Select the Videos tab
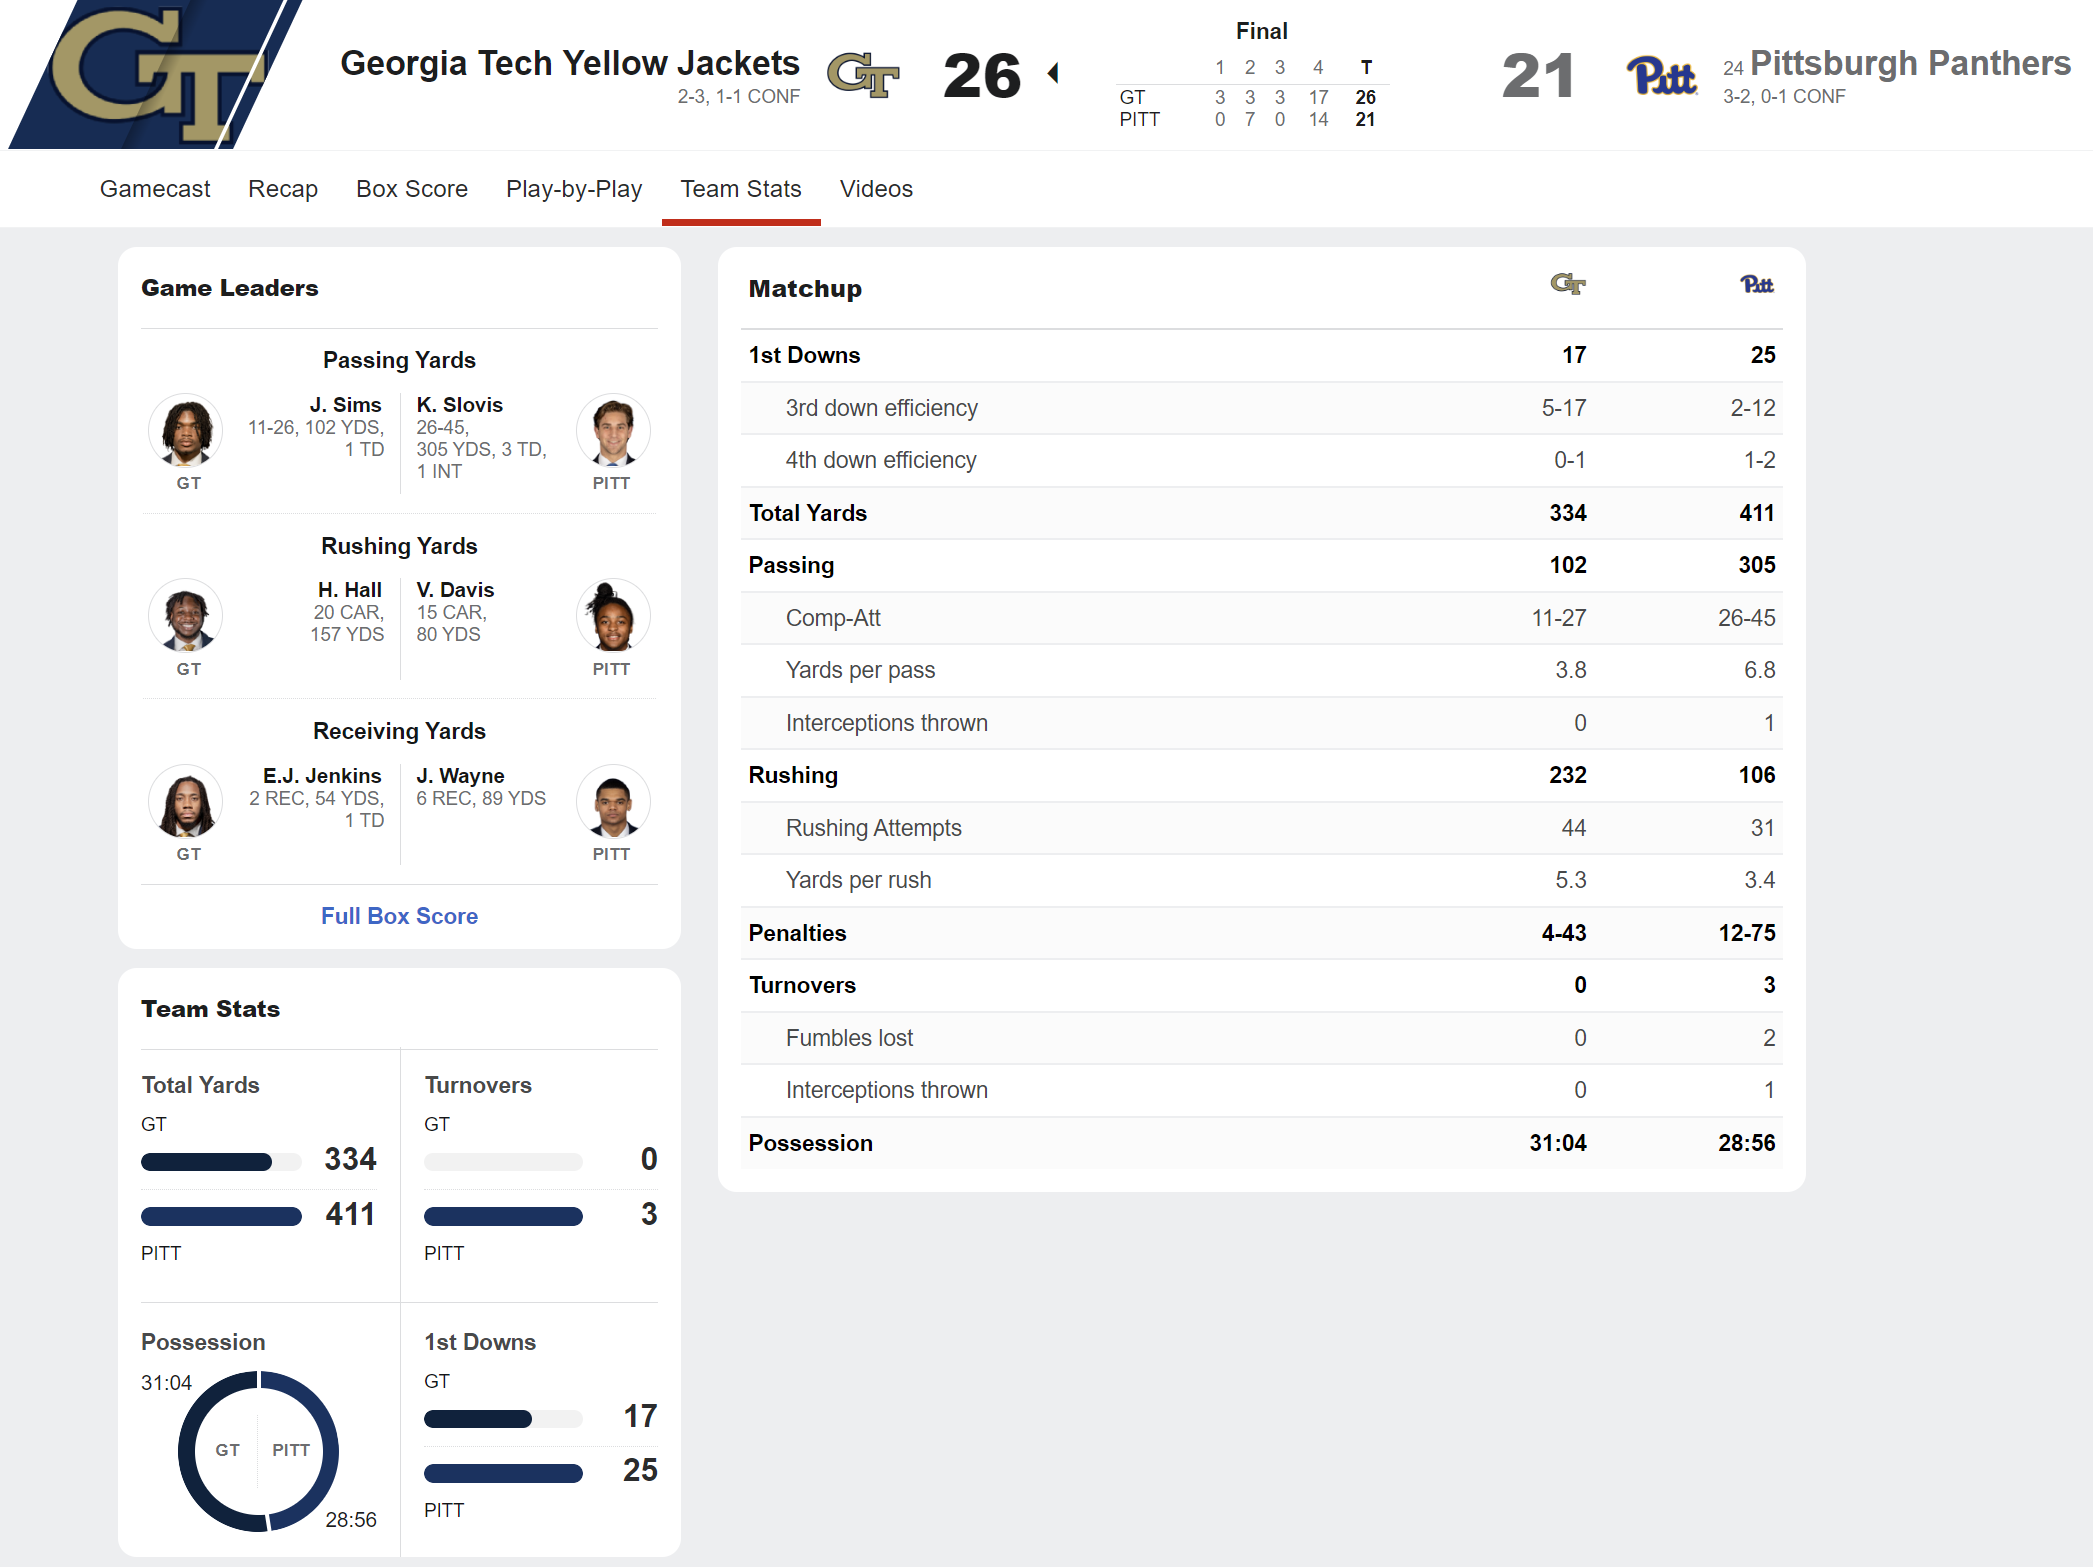 [x=876, y=189]
